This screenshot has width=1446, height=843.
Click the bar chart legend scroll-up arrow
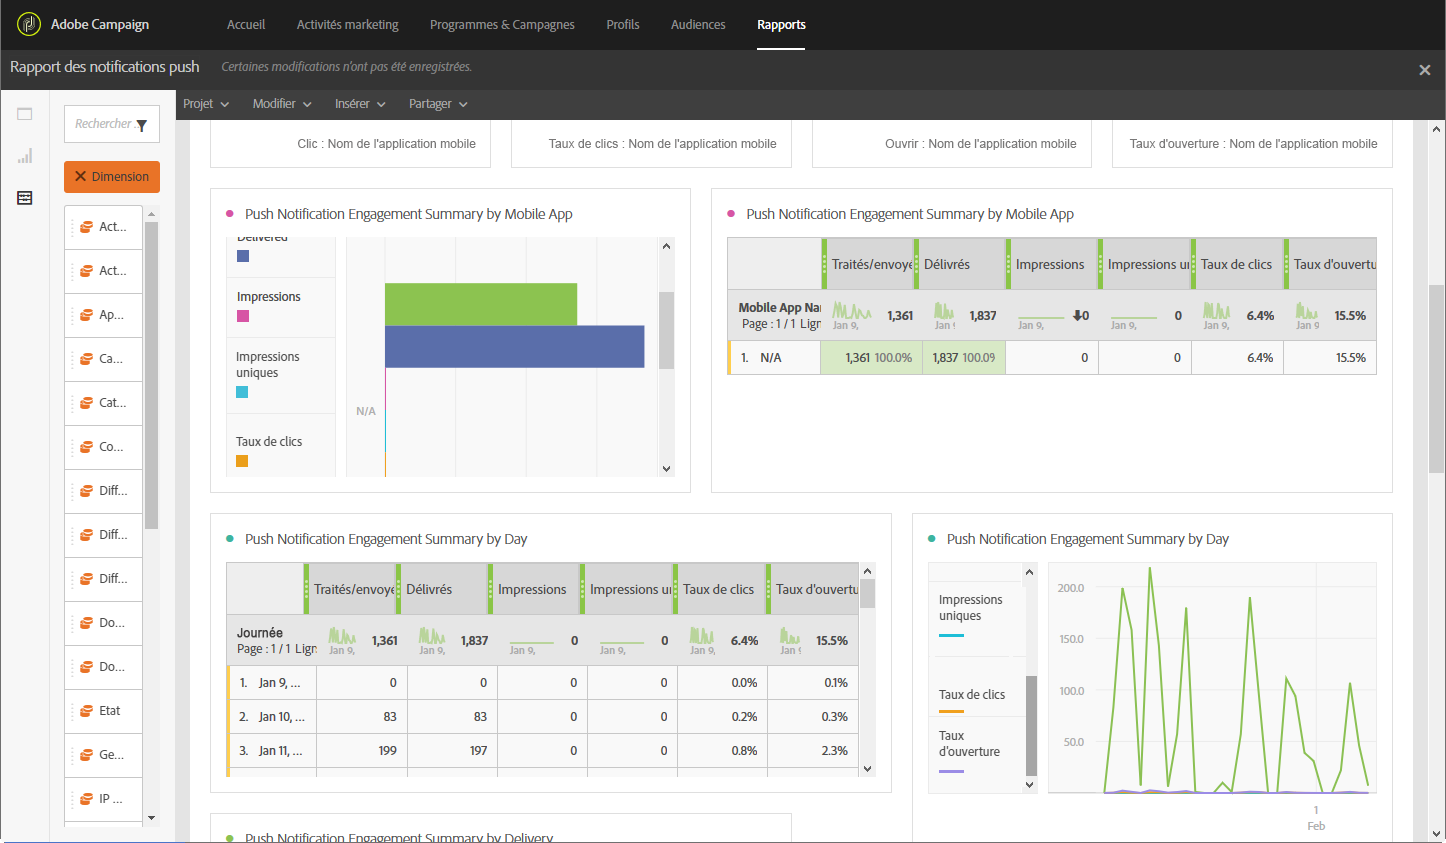coord(666,246)
